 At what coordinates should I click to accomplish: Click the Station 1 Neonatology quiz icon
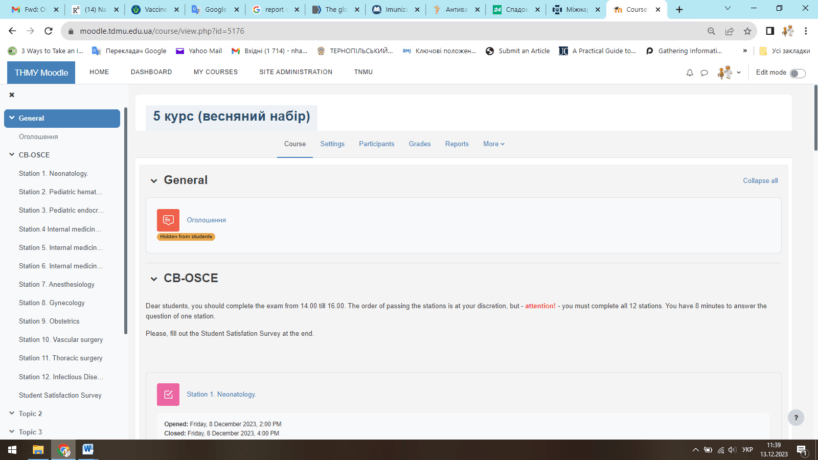(x=168, y=394)
